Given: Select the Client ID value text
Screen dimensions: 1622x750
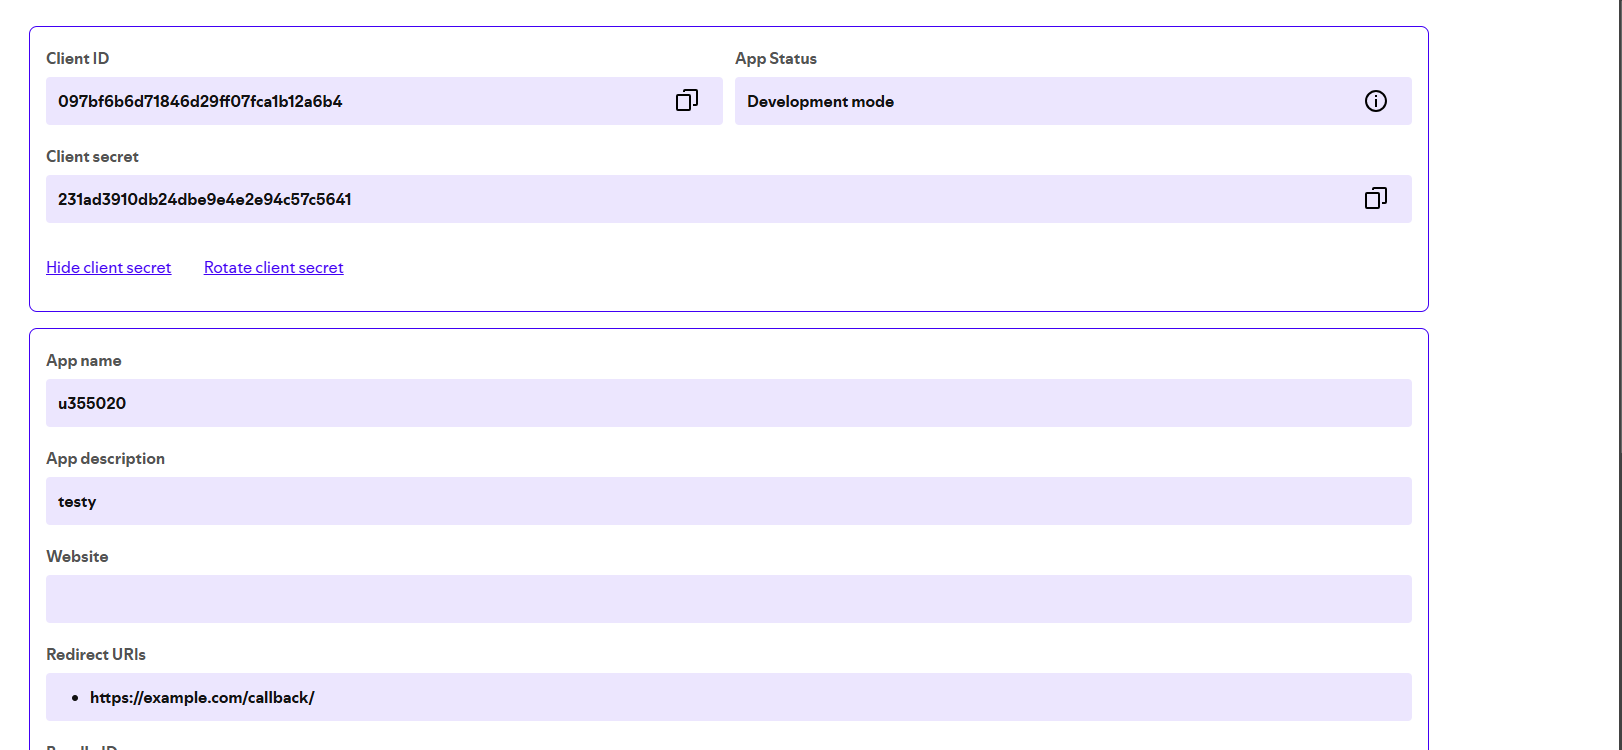Looking at the screenshot, I should click(200, 101).
